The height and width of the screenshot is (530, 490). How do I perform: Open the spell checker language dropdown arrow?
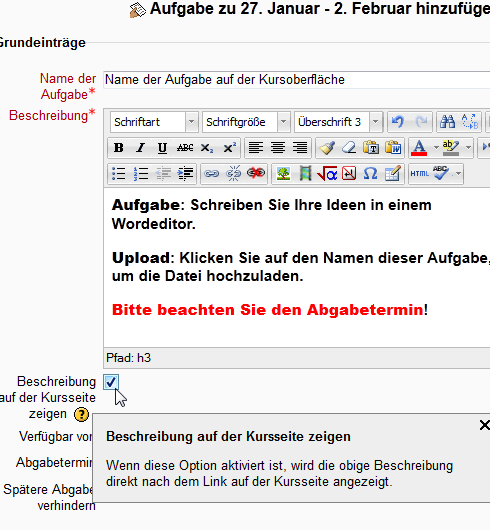[x=458, y=174]
